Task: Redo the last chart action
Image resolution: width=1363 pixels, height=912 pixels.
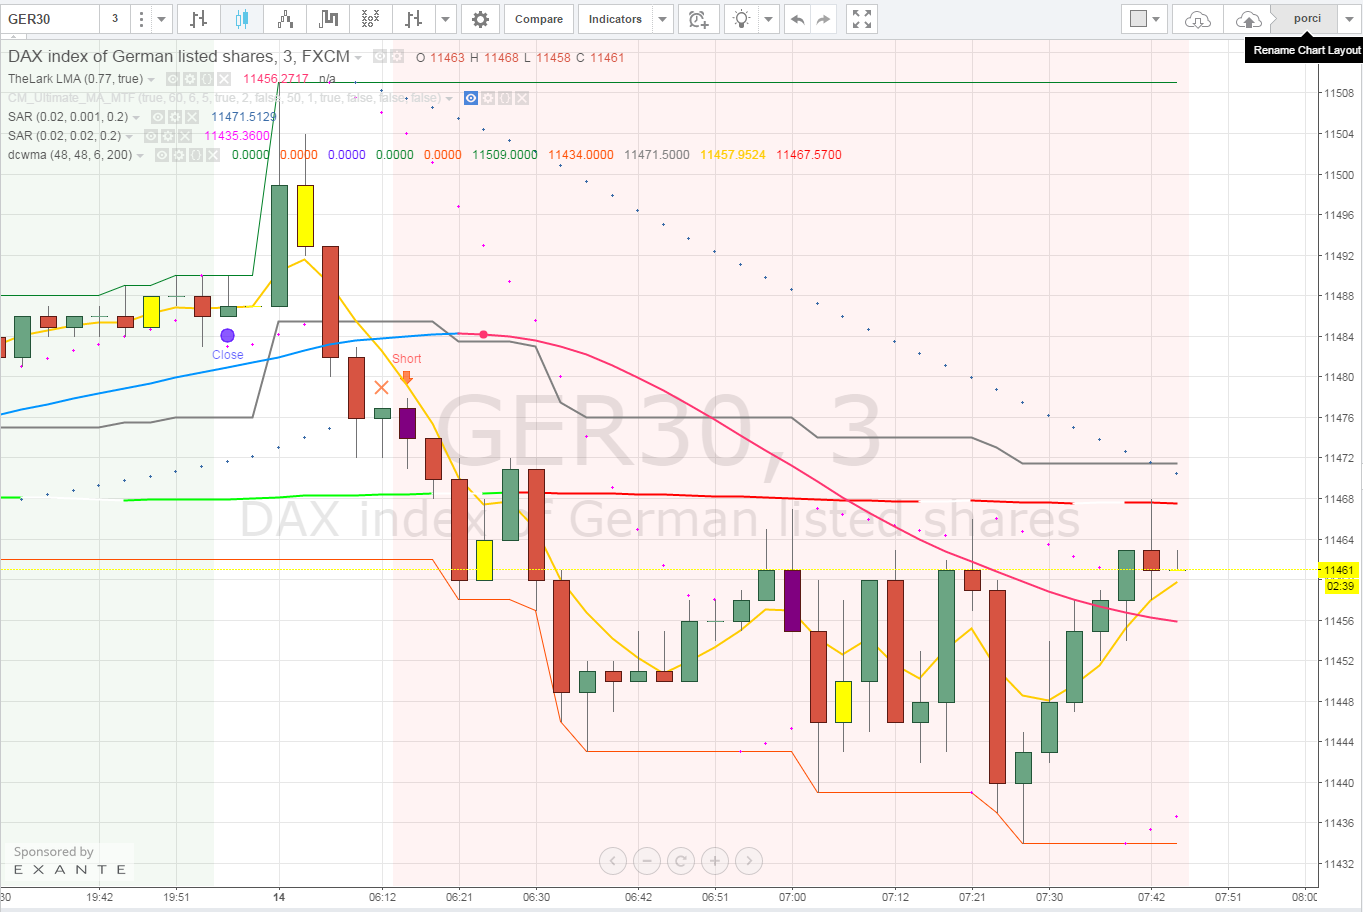Action: (824, 19)
